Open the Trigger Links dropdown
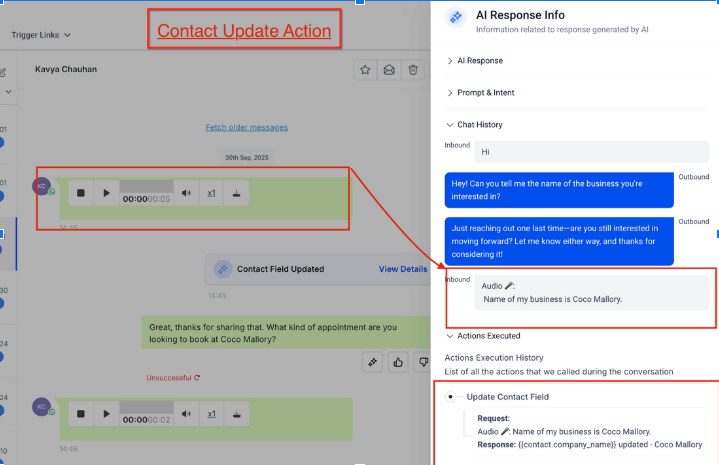 pyautogui.click(x=41, y=35)
